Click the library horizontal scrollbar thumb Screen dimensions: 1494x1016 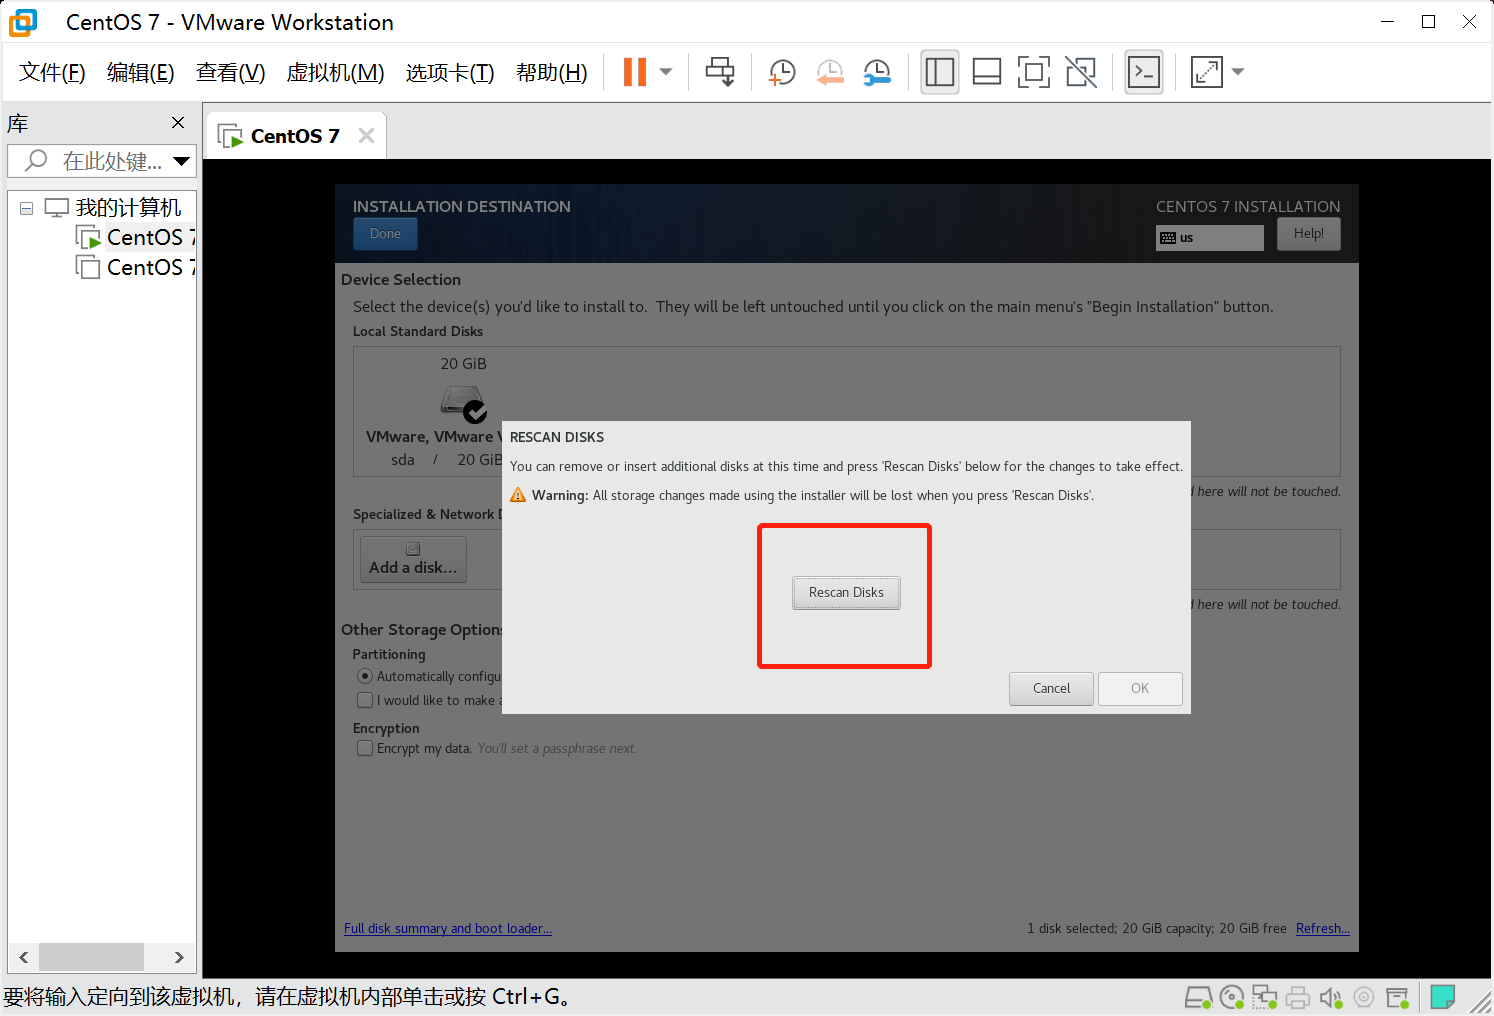coord(92,957)
